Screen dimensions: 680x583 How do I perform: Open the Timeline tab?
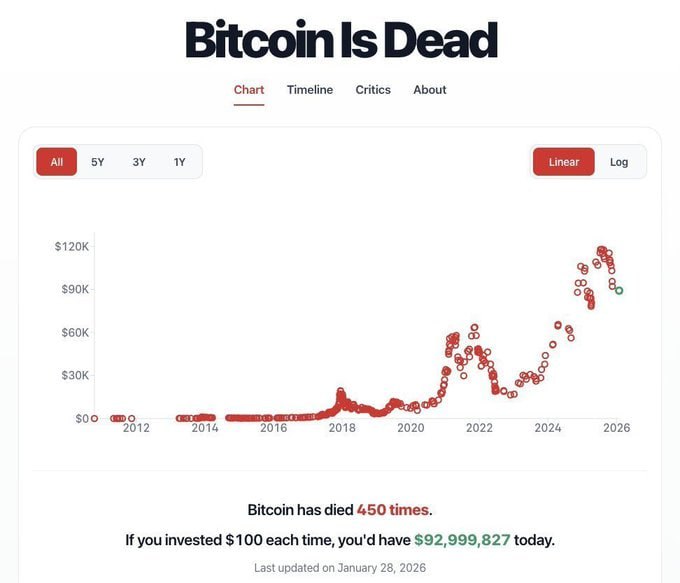click(x=310, y=90)
